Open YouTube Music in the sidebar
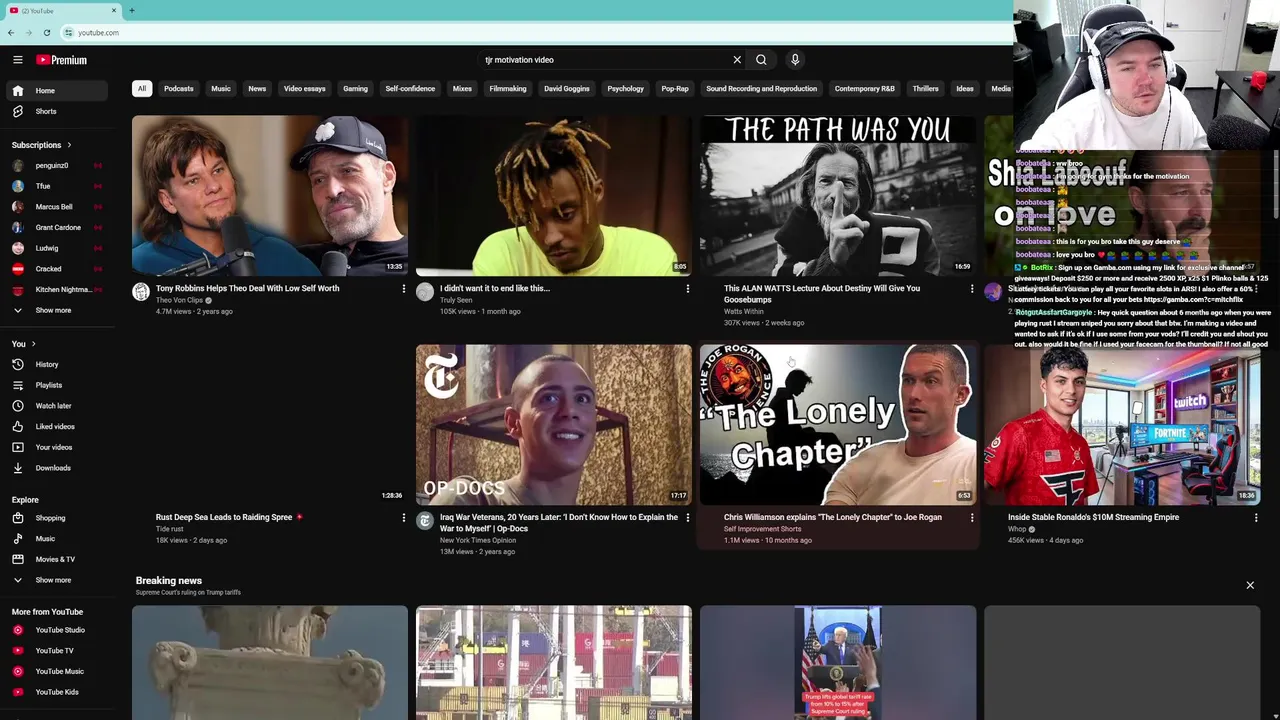The height and width of the screenshot is (720, 1280). (x=59, y=671)
